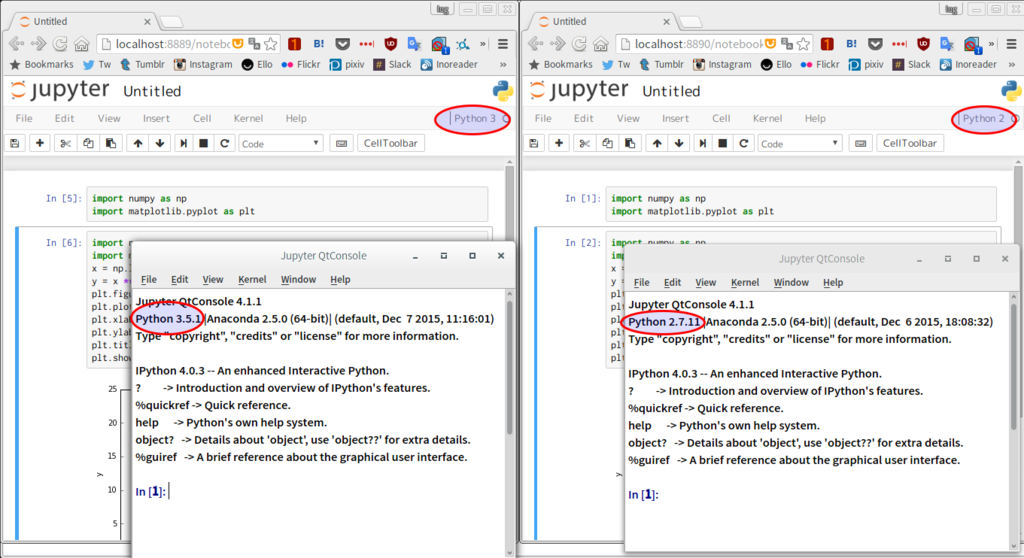Open Cell menu in right Jupyter notebook

(x=721, y=118)
